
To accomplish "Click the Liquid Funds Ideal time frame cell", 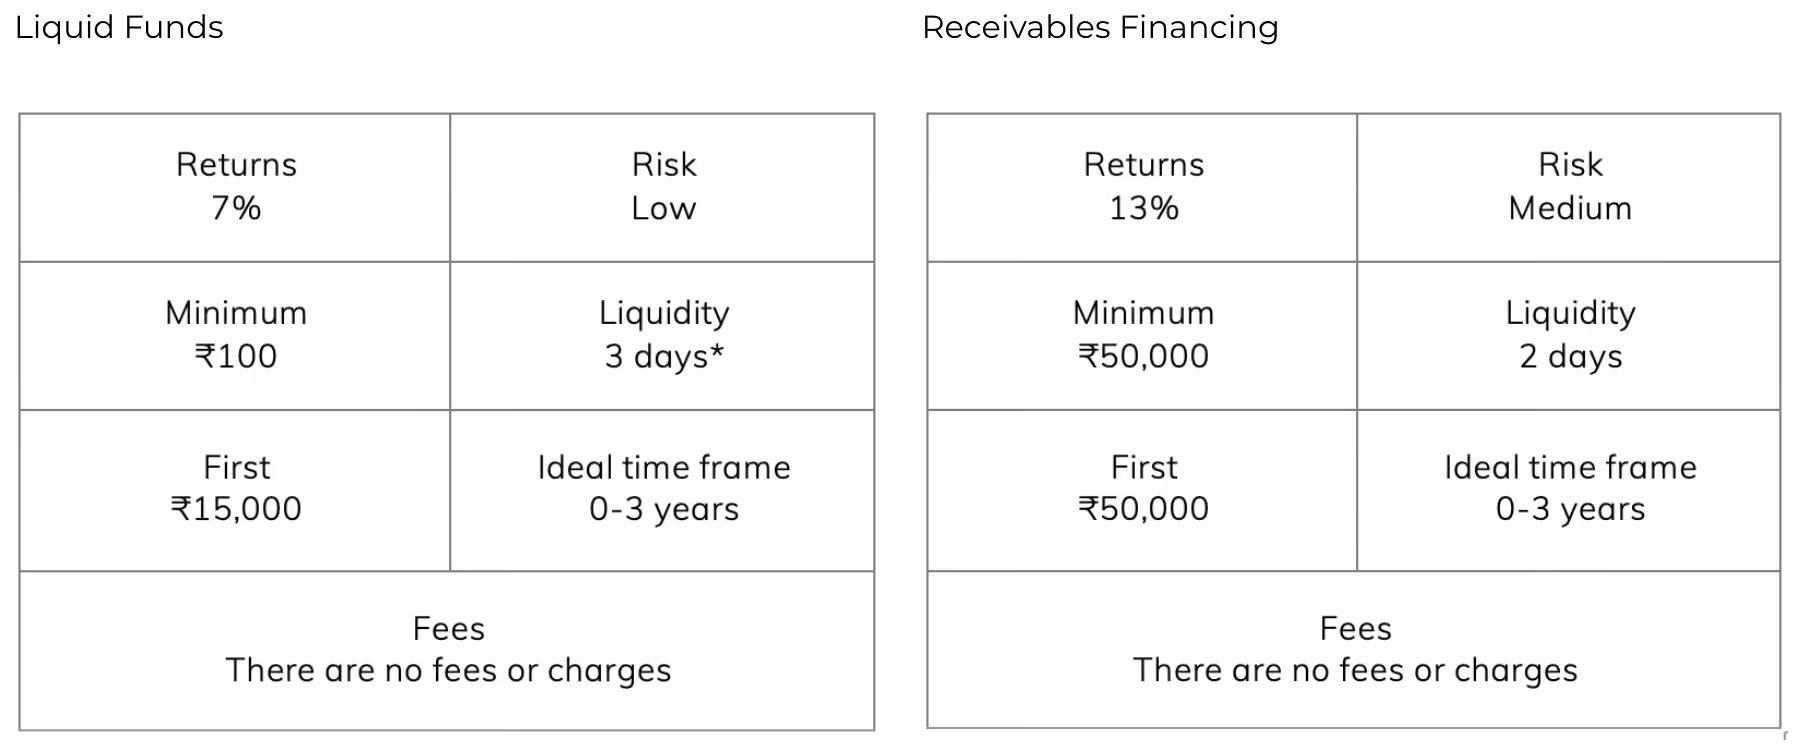I will pos(662,490).
